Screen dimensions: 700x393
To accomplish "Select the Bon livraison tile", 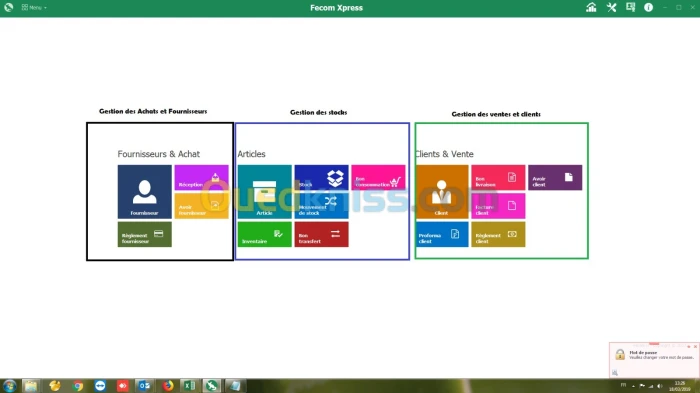I will (x=498, y=177).
